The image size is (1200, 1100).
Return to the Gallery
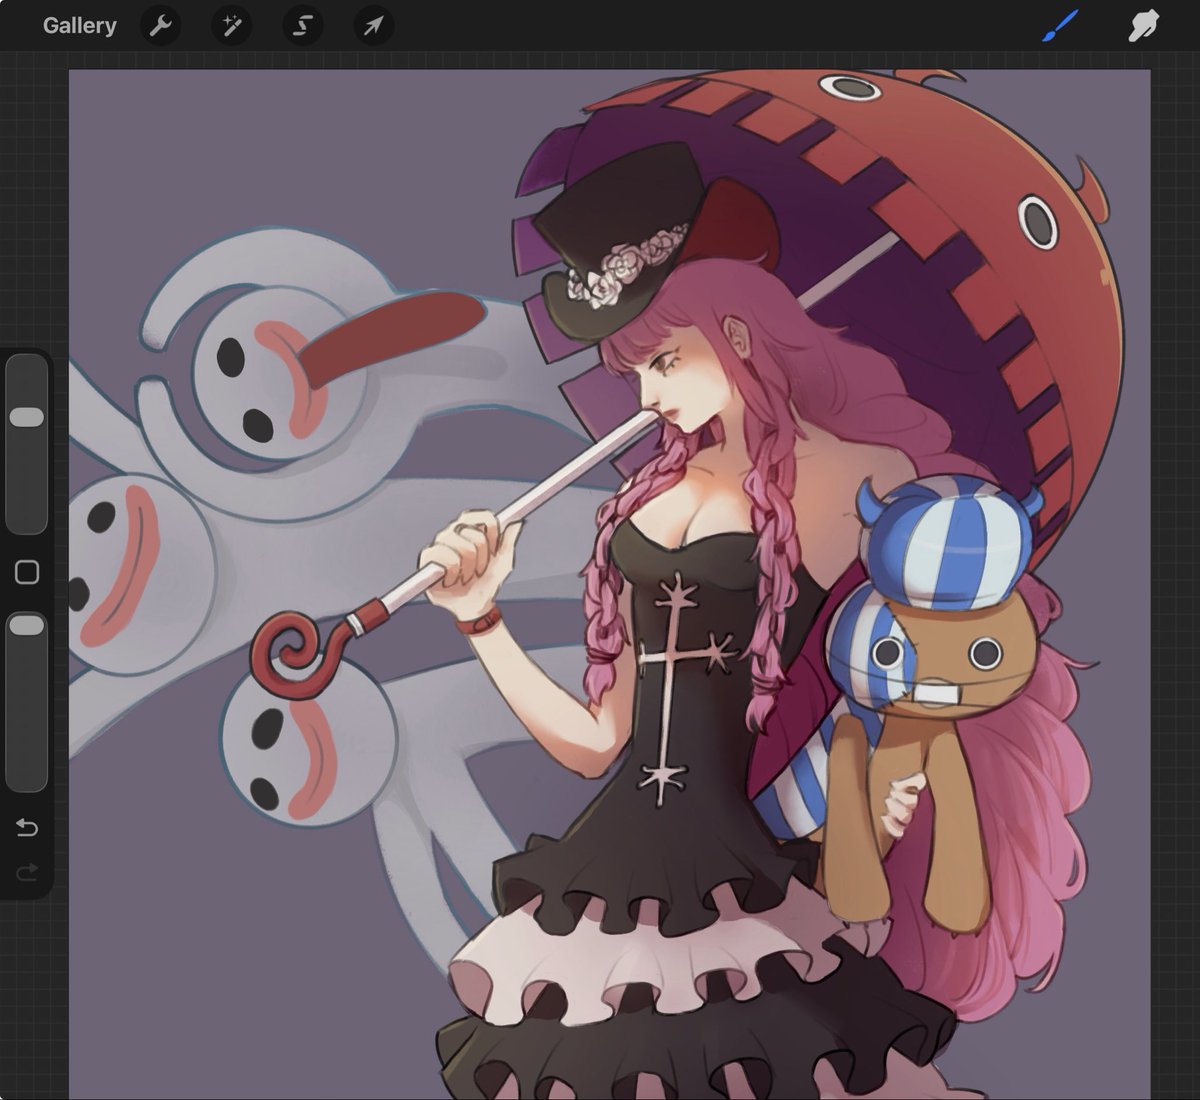(x=79, y=26)
